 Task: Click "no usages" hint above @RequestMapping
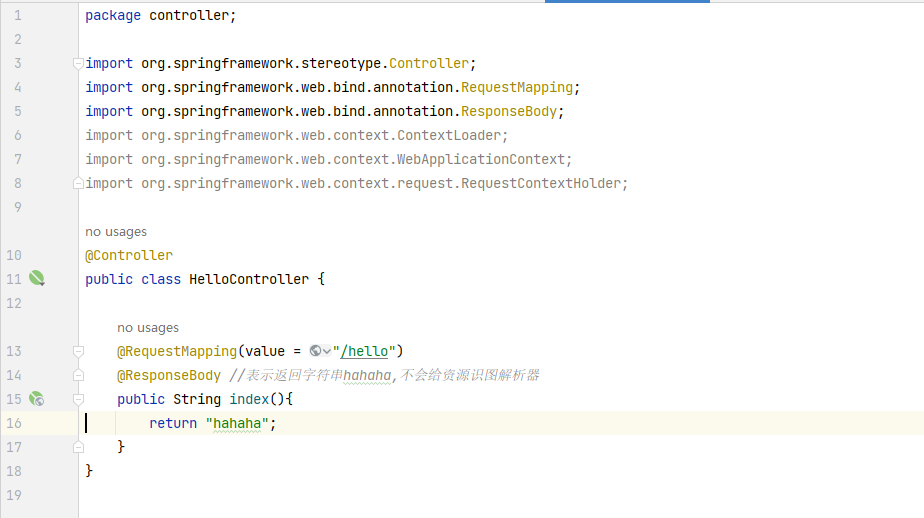(x=148, y=328)
